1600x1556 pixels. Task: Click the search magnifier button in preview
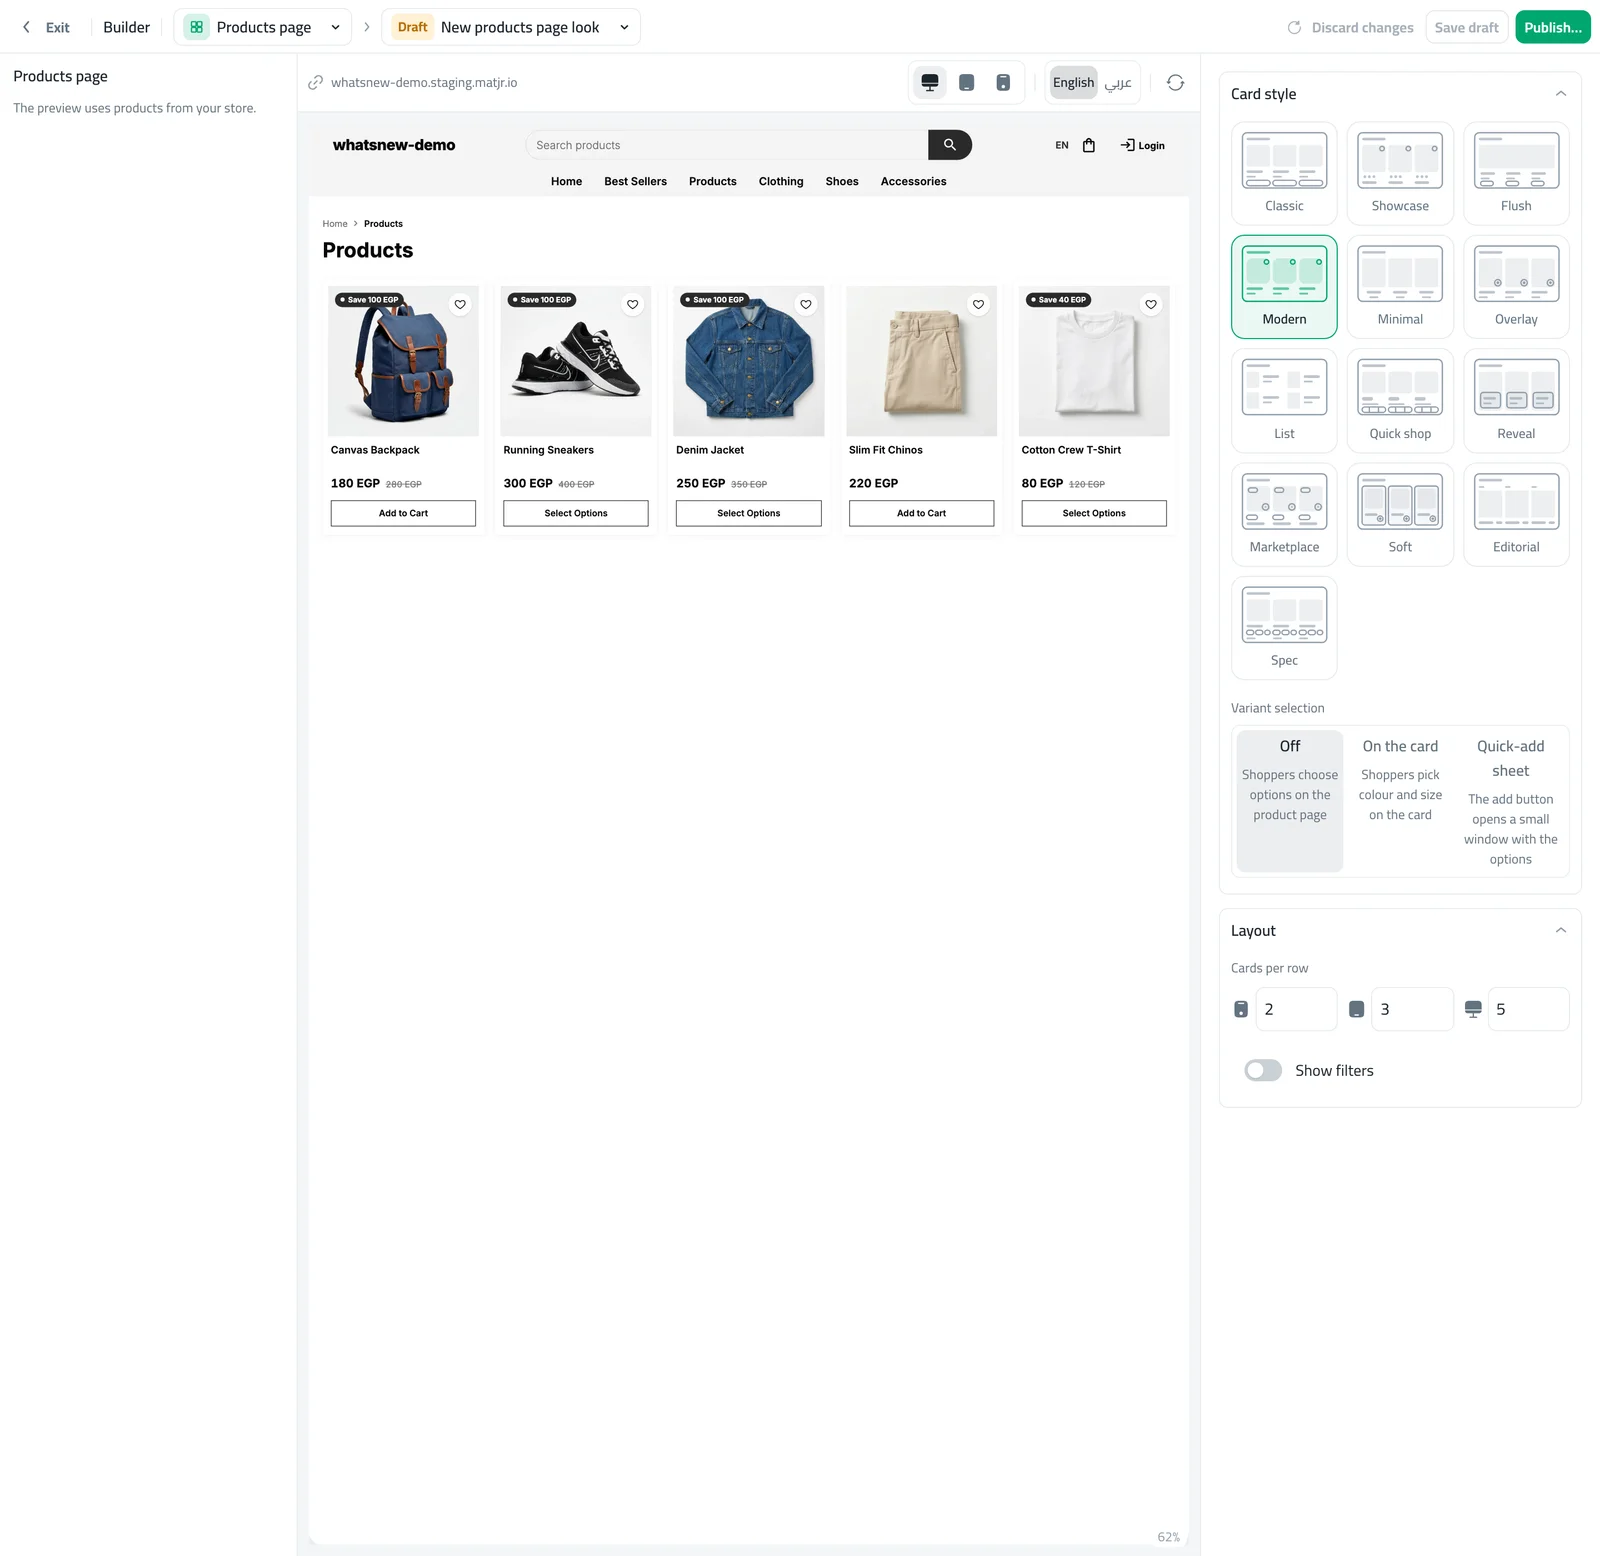click(950, 145)
